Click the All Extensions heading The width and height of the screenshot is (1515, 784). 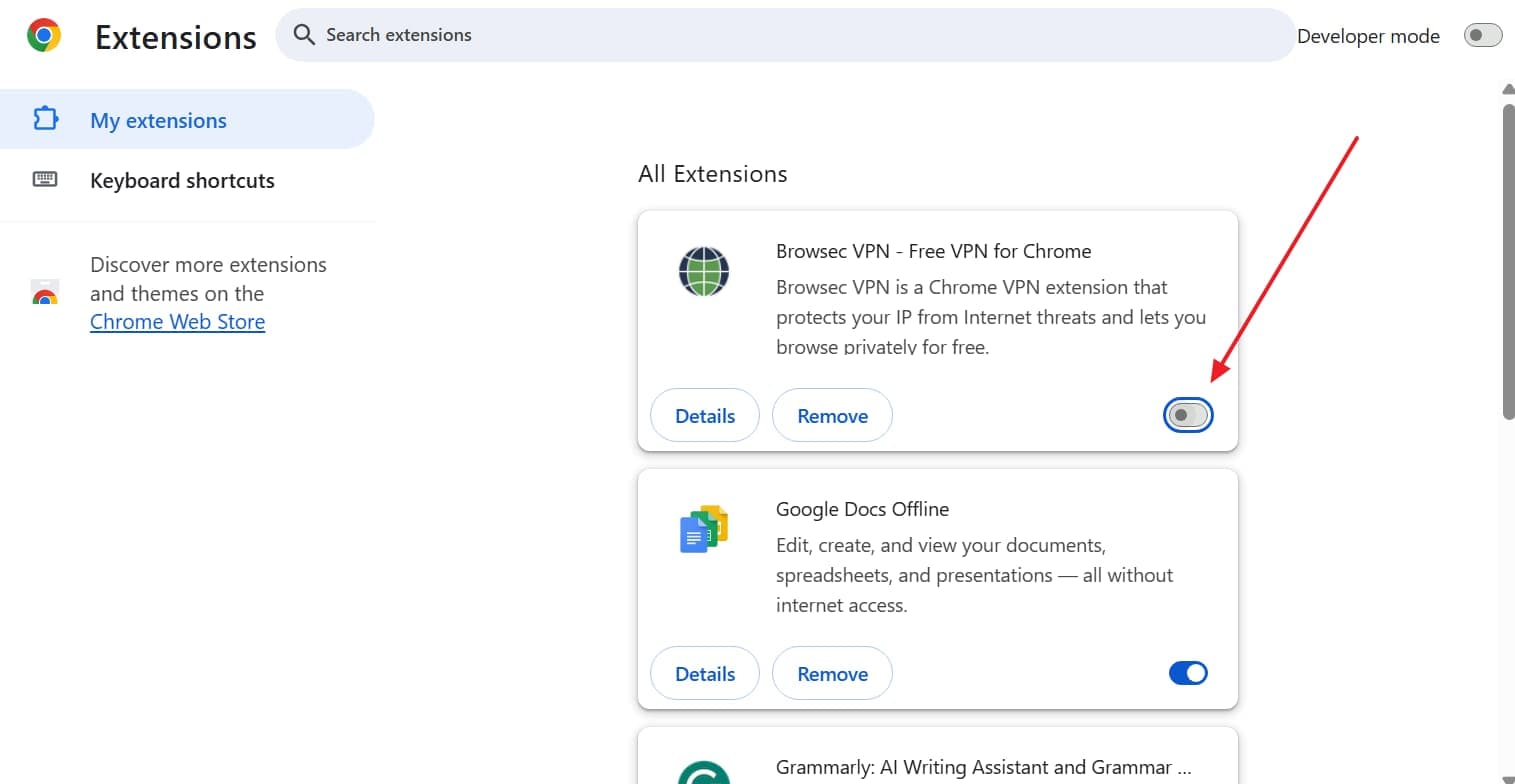(713, 174)
